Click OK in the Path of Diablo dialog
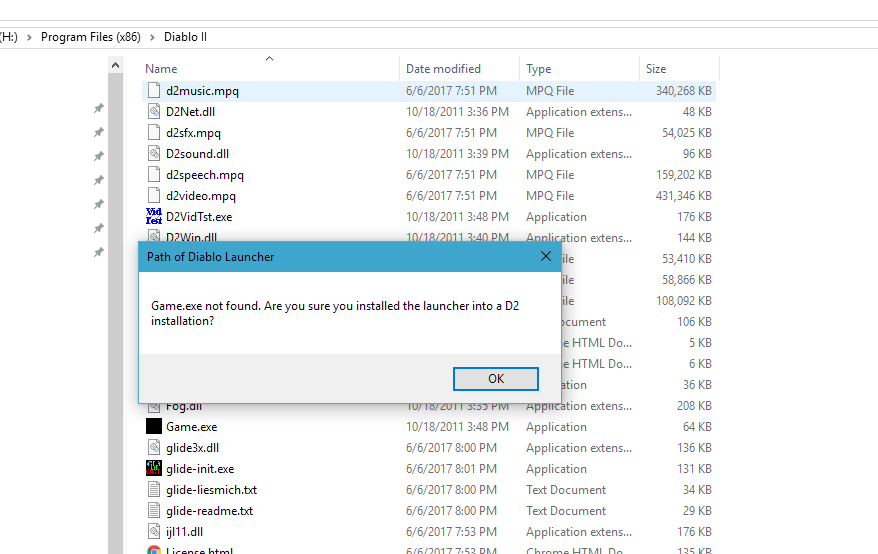This screenshot has height=554, width=878. 496,379
